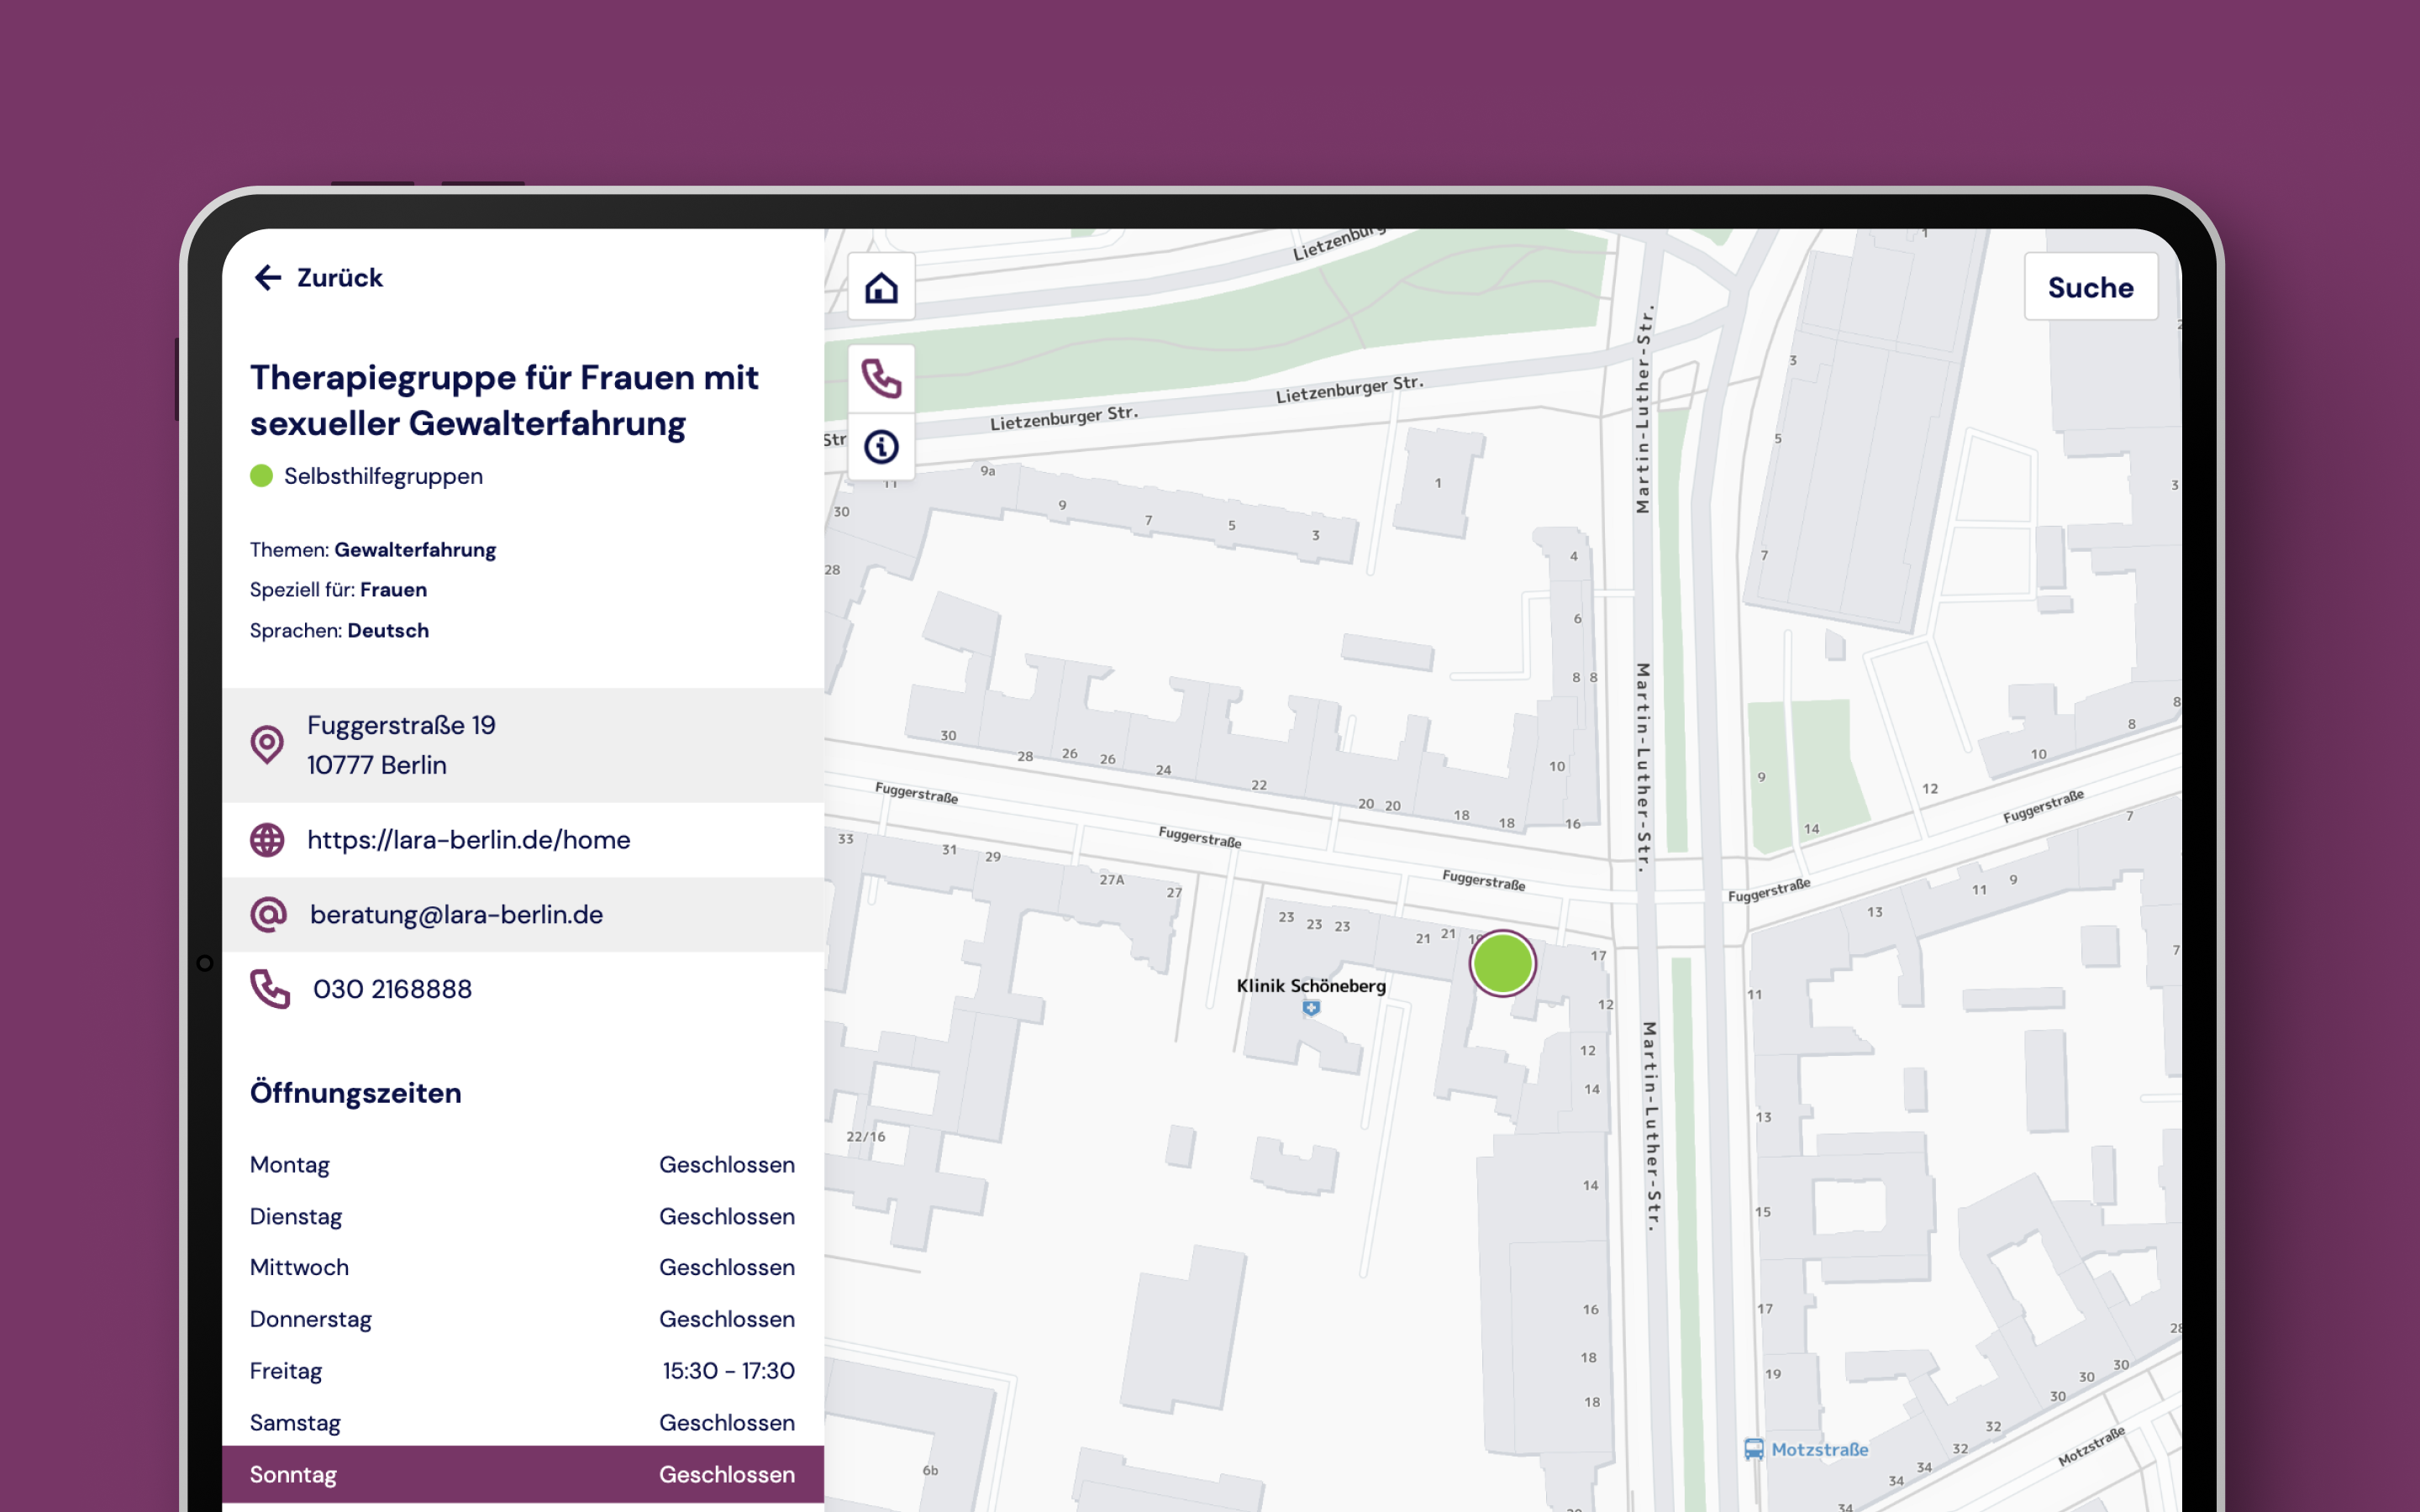This screenshot has width=2420, height=1512.
Task: Select the highlighted Sonntag row
Action: (x=523, y=1474)
